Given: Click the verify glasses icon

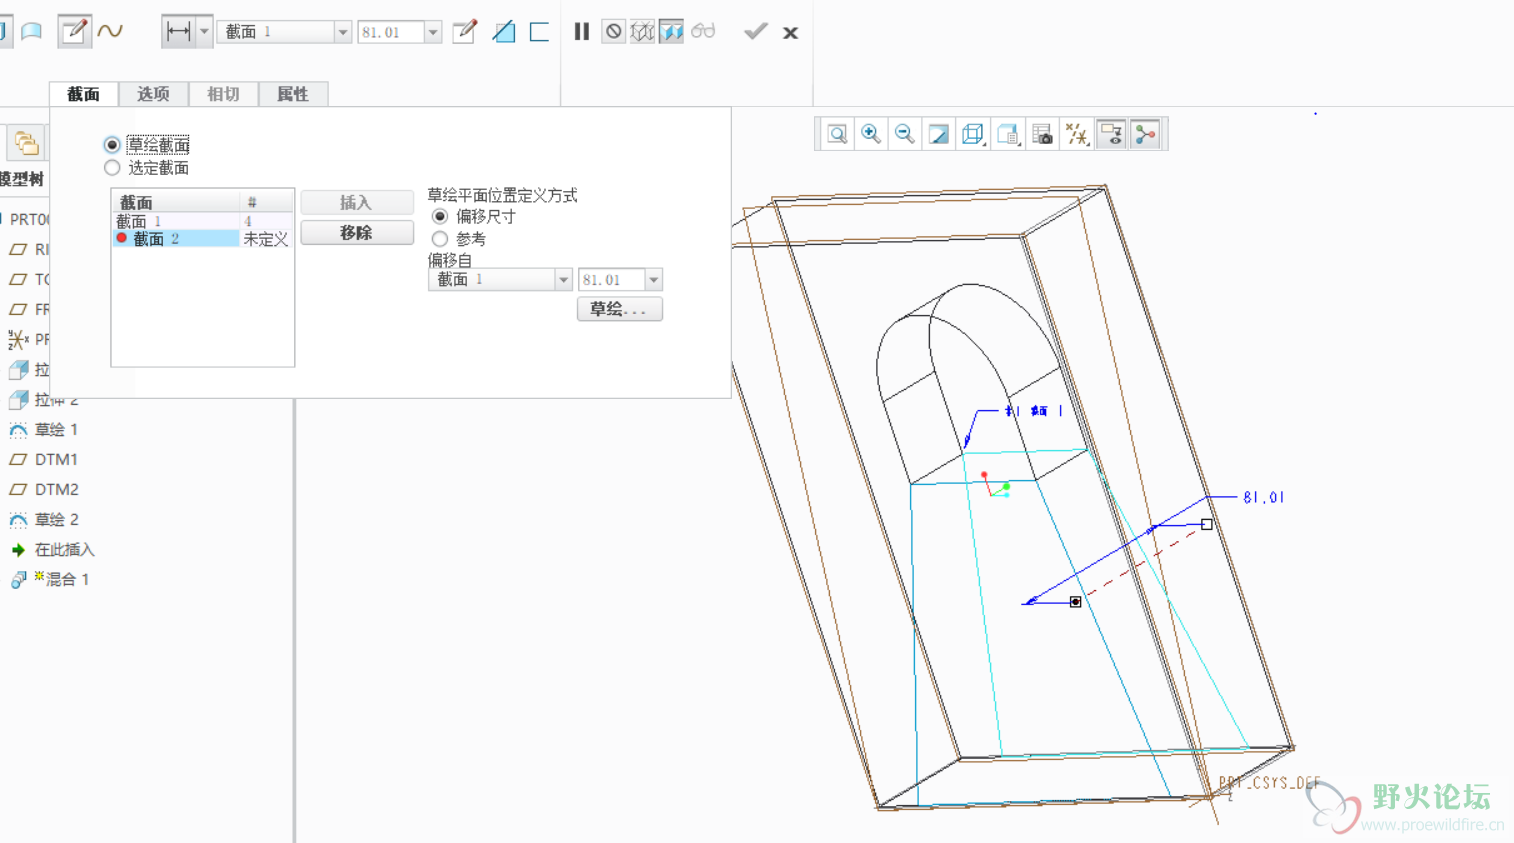Looking at the screenshot, I should click(704, 32).
